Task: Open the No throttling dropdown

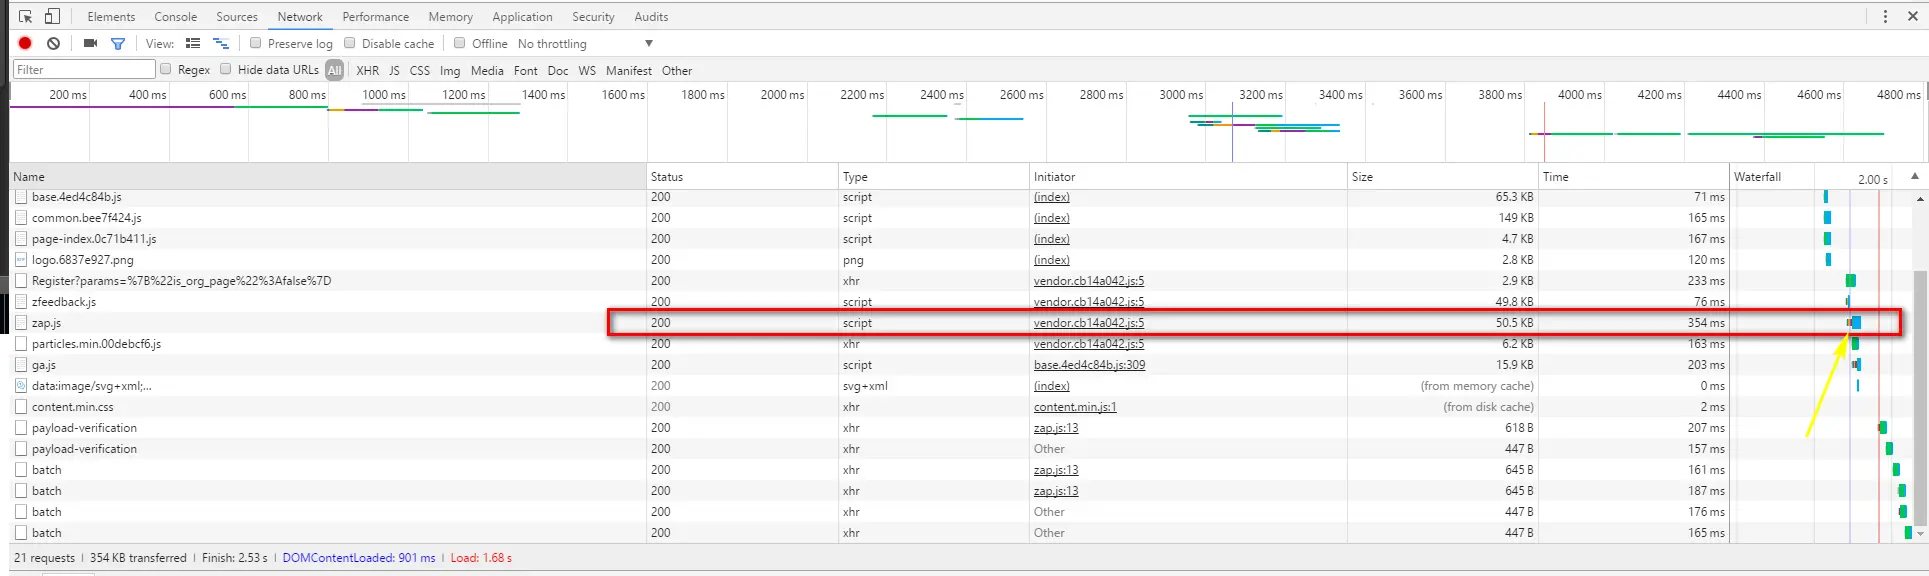Action: (585, 44)
